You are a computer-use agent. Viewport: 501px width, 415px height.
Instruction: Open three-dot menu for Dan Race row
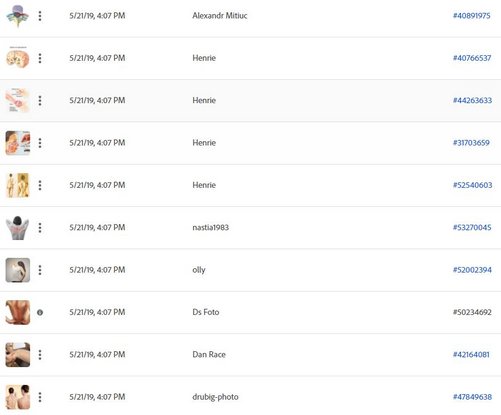pyautogui.click(x=40, y=355)
